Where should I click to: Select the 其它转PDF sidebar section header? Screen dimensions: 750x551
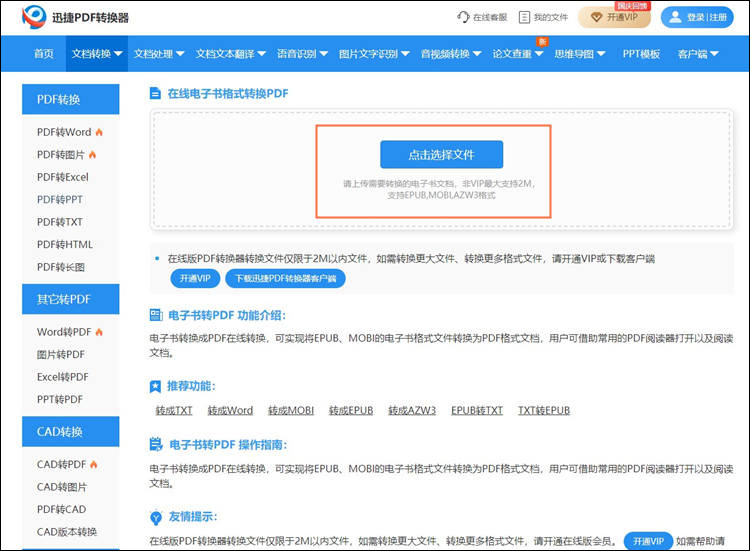point(71,299)
